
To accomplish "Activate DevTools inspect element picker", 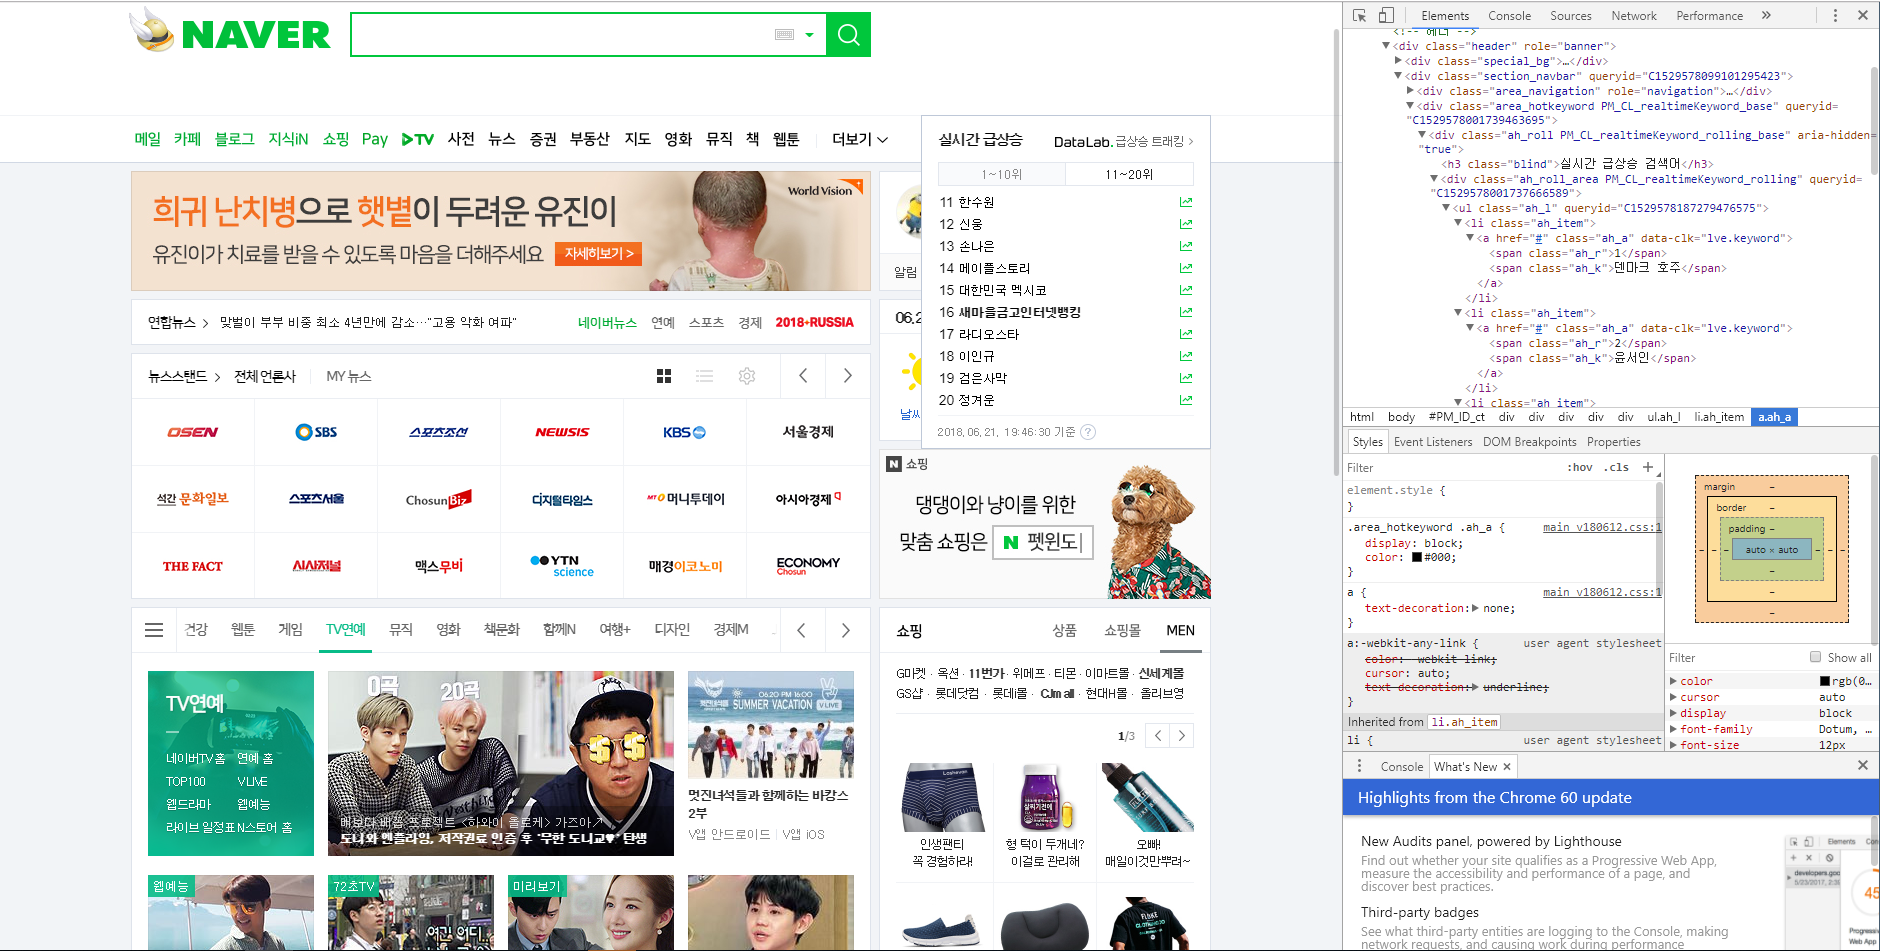I will point(1359,15).
